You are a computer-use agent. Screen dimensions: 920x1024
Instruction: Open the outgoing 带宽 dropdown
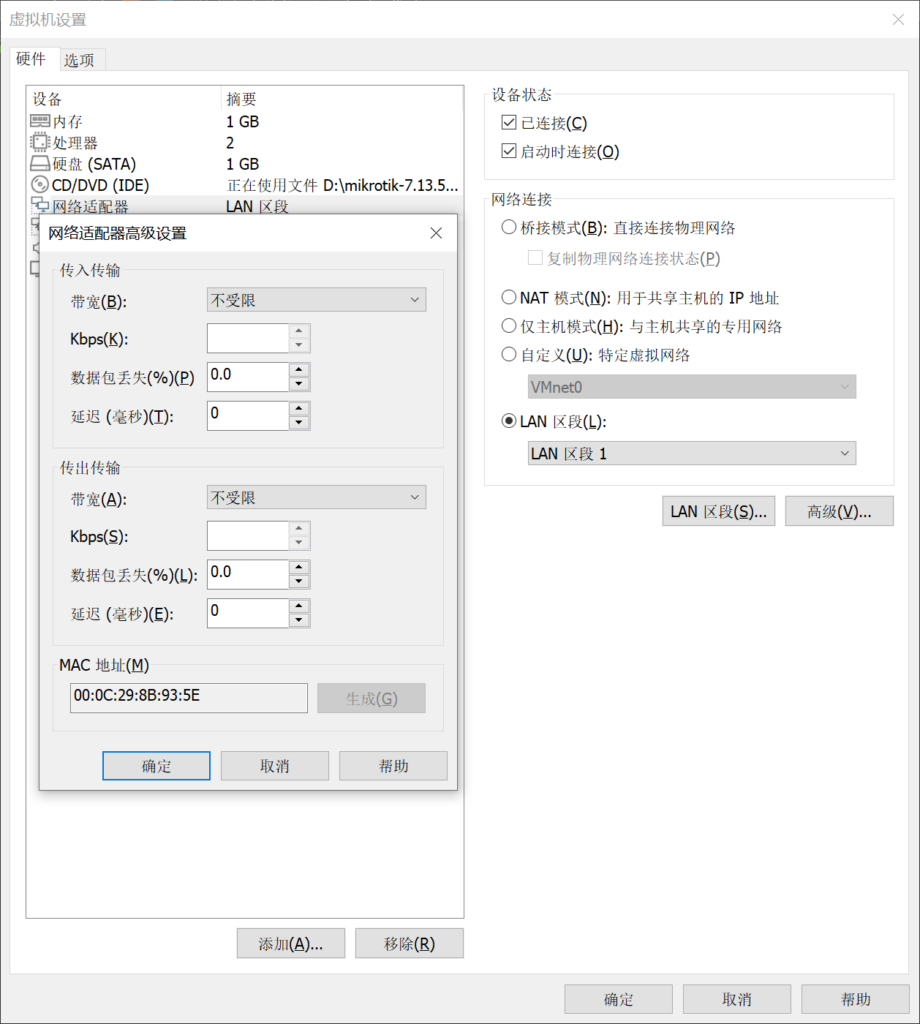(316, 497)
